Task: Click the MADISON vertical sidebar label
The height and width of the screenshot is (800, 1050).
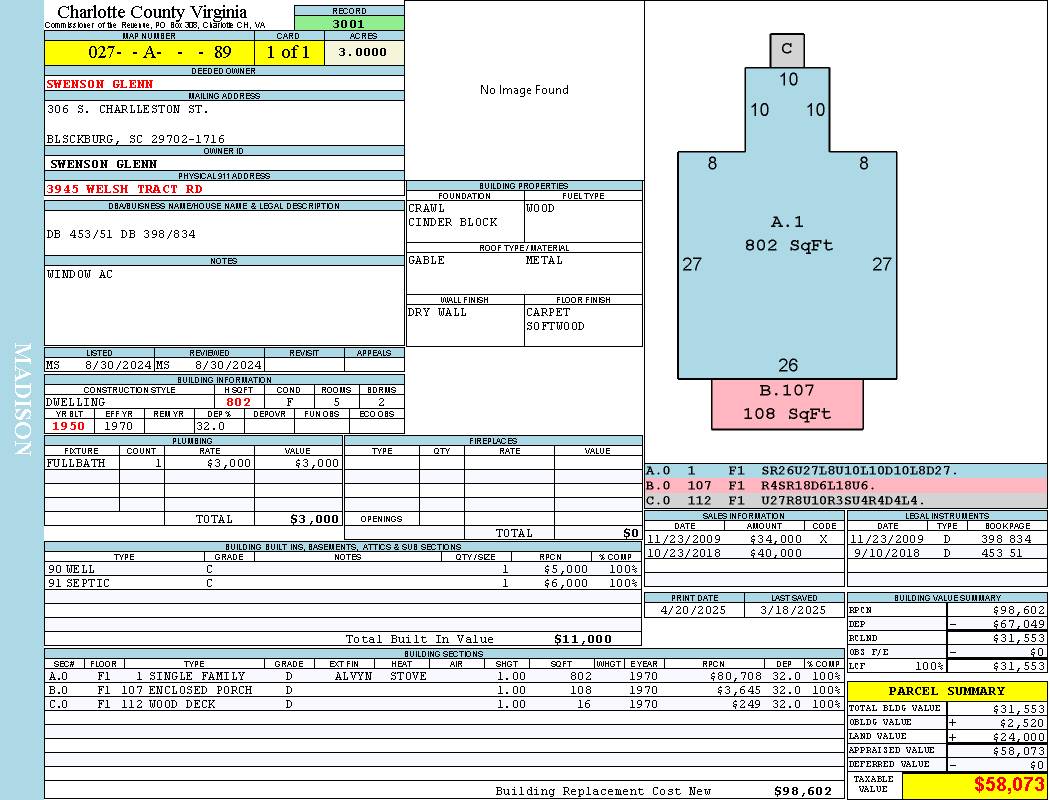Action: point(22,400)
